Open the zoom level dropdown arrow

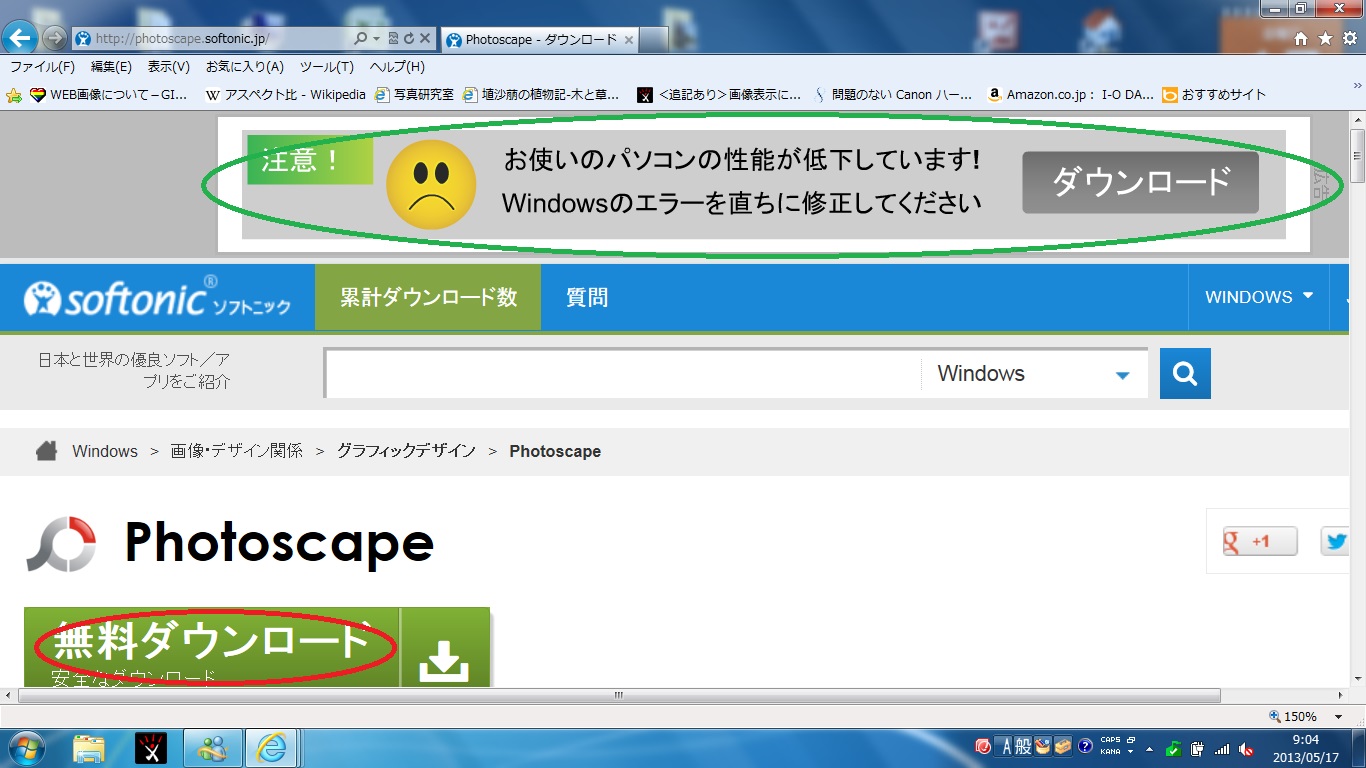coord(1338,717)
